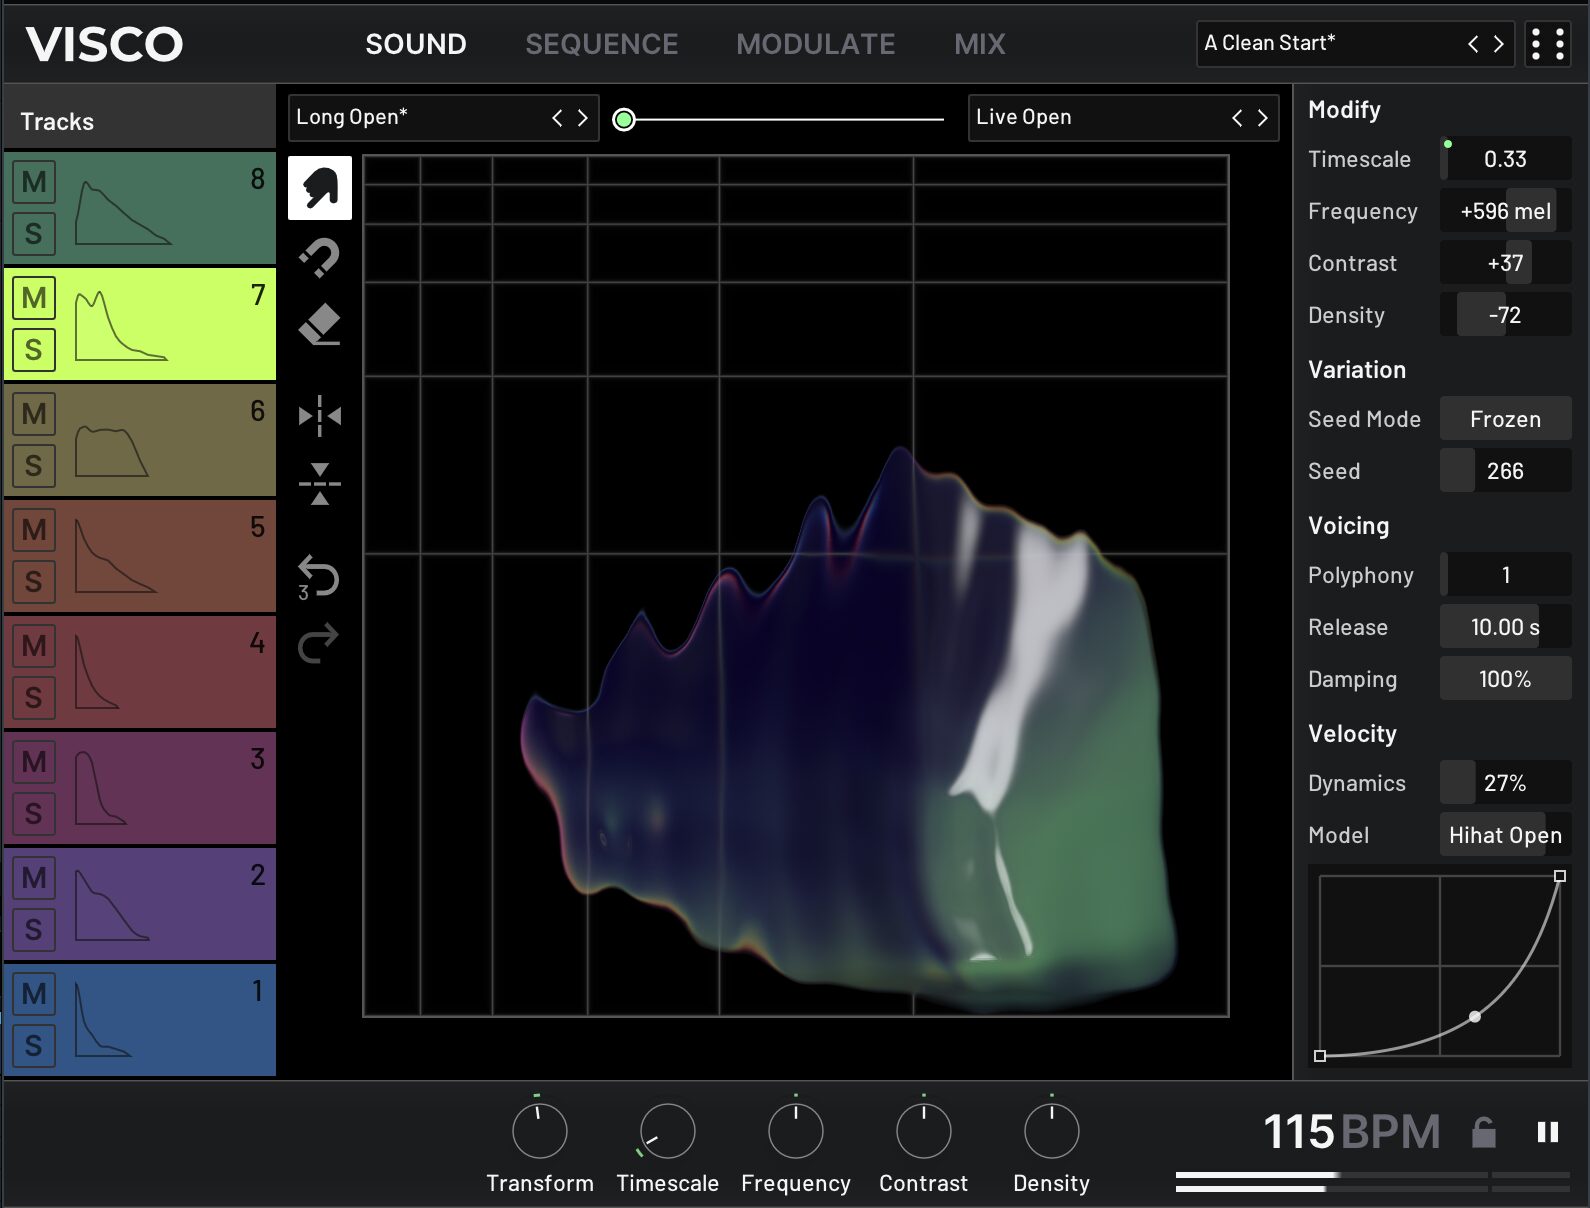Select the smudge brush tool

pos(320,188)
